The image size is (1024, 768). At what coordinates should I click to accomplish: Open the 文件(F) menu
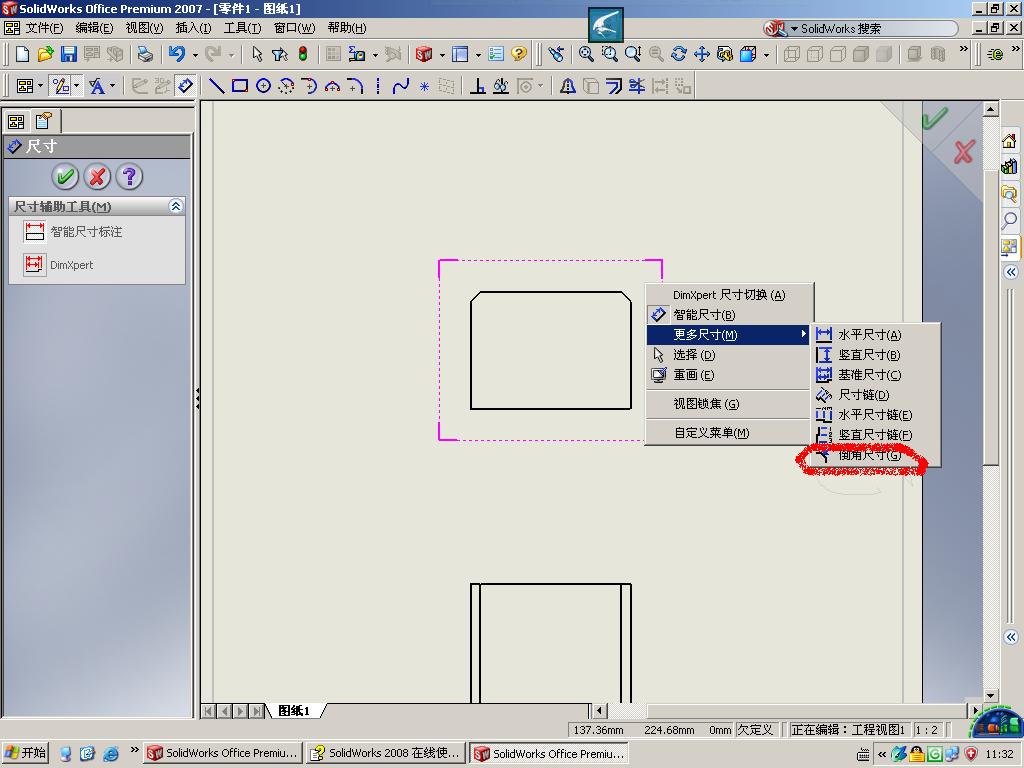[44, 28]
